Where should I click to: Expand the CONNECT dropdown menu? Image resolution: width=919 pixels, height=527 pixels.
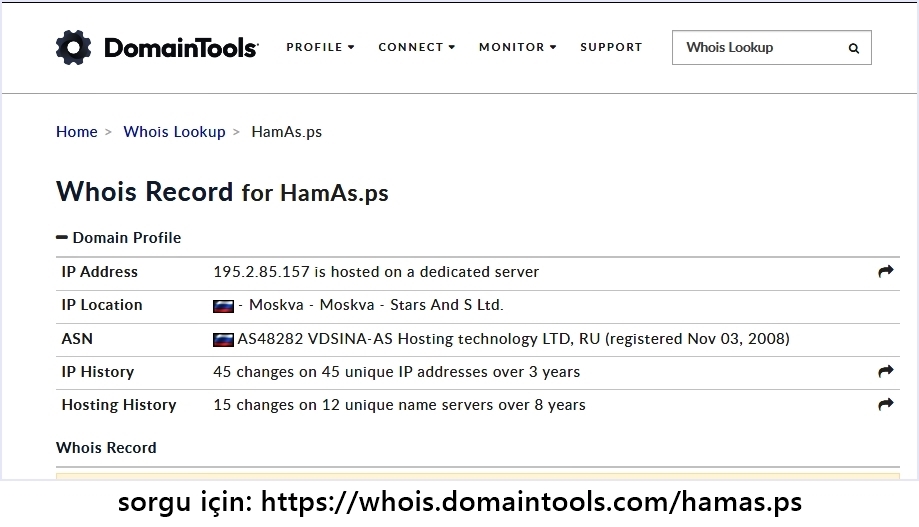point(416,47)
